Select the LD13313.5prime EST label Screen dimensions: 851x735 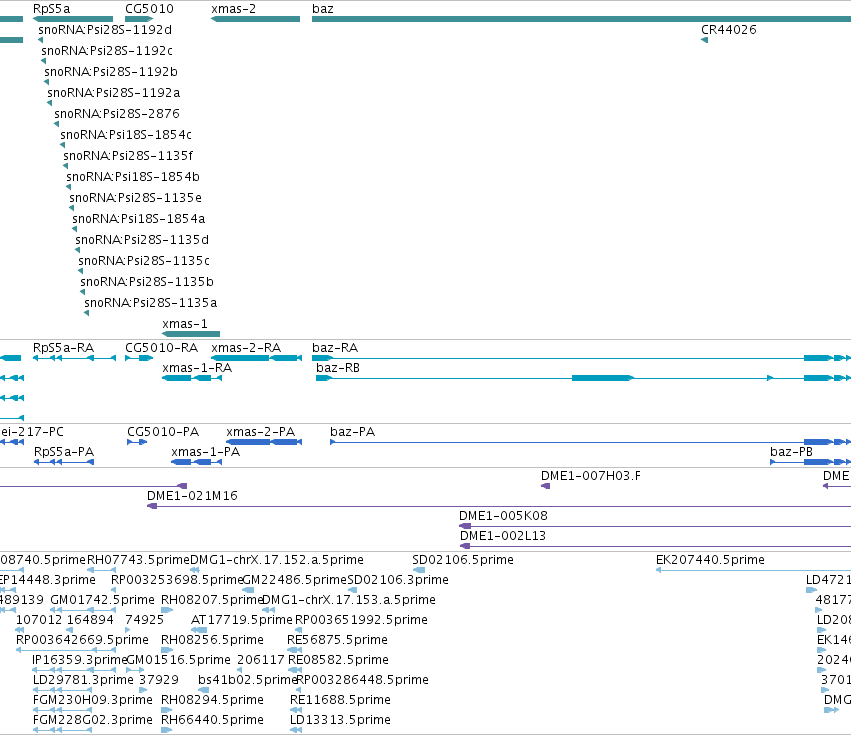click(340, 720)
